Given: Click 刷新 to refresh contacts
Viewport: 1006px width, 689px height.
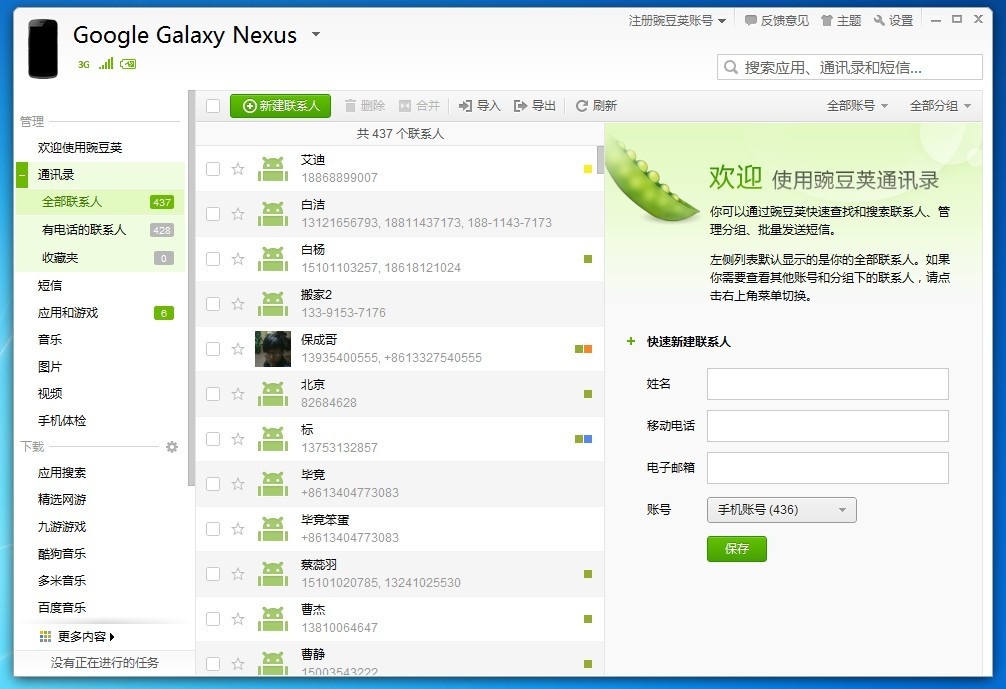Looking at the screenshot, I should [596, 106].
